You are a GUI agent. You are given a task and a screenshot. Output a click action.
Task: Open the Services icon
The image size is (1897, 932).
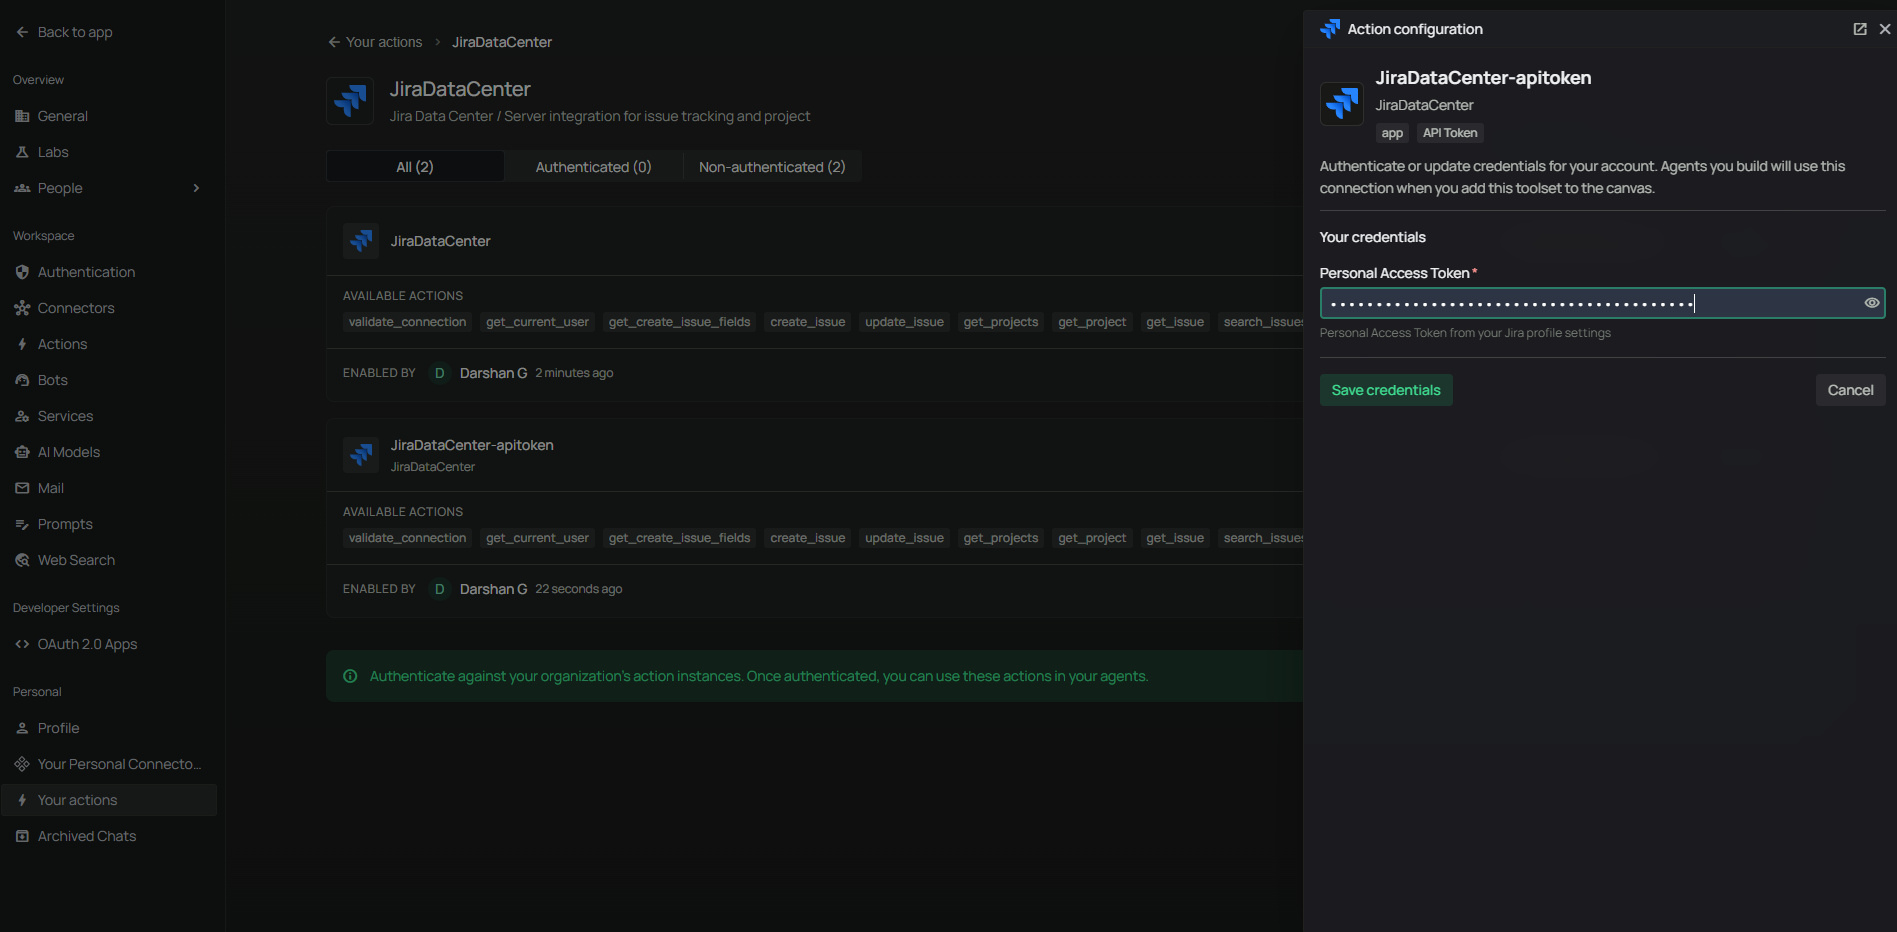[22, 416]
